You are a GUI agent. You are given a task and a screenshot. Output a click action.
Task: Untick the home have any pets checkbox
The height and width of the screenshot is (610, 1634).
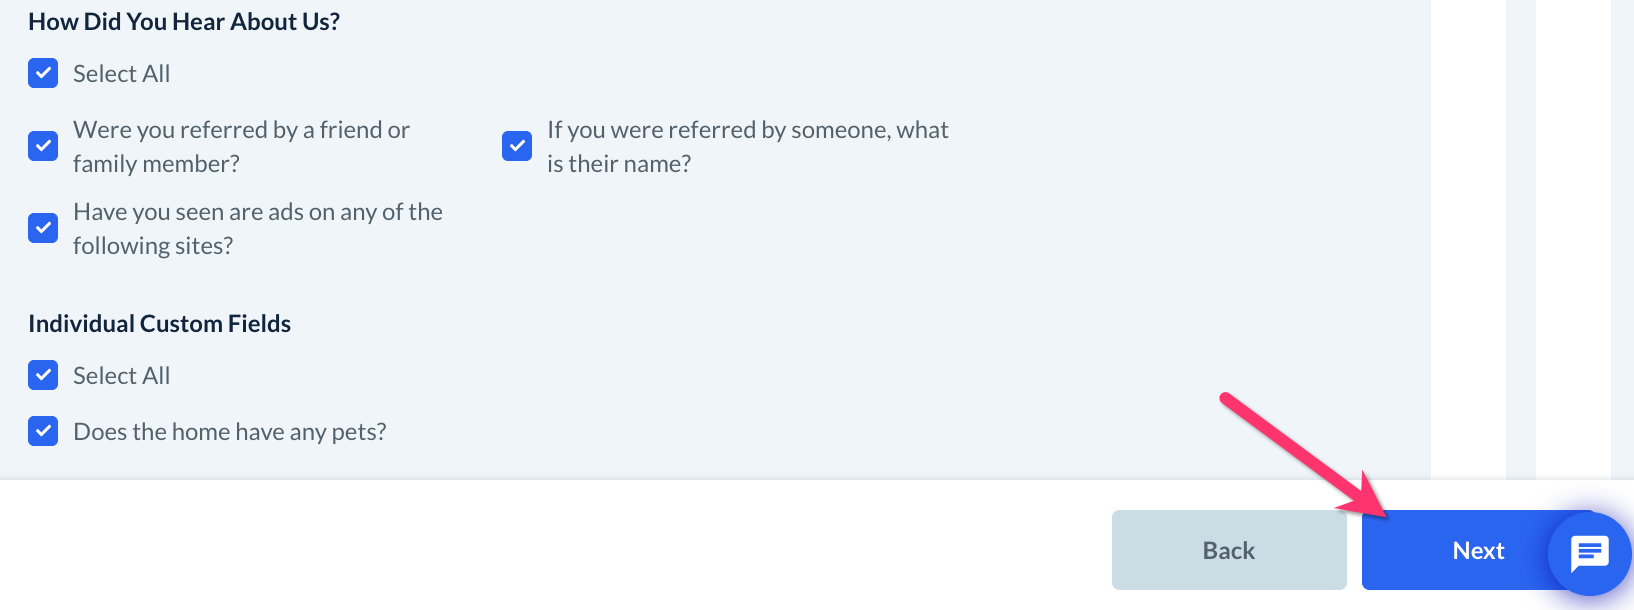coord(43,431)
